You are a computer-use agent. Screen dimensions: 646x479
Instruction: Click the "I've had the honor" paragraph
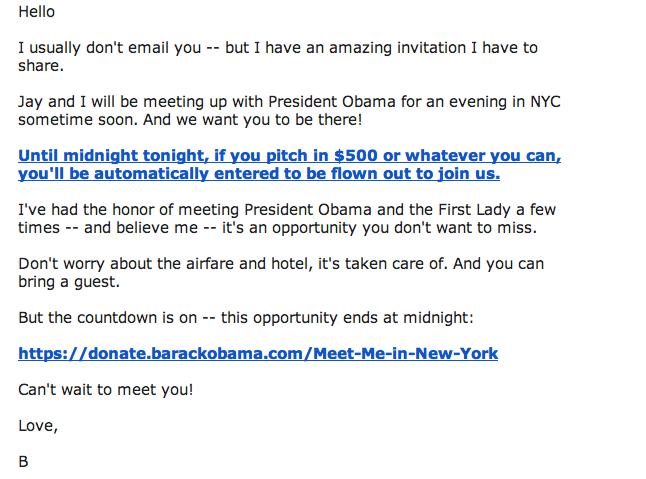287,219
